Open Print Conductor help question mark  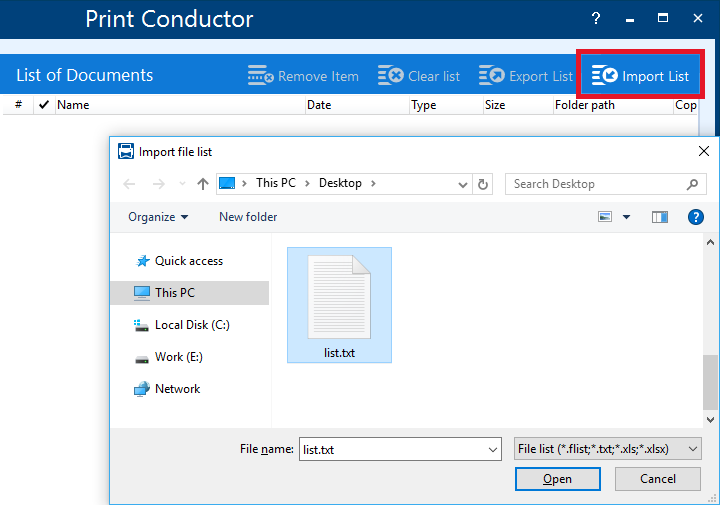tap(596, 18)
